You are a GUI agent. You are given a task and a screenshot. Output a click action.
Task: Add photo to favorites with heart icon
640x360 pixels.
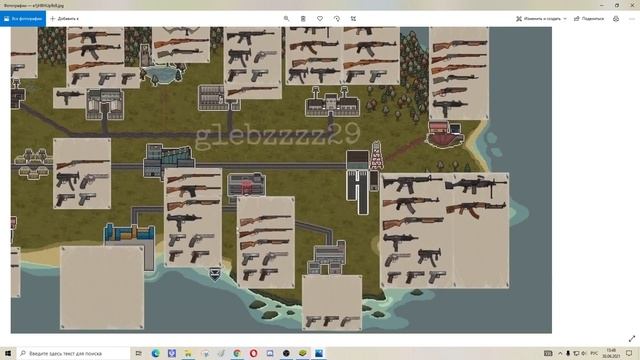[x=320, y=19]
